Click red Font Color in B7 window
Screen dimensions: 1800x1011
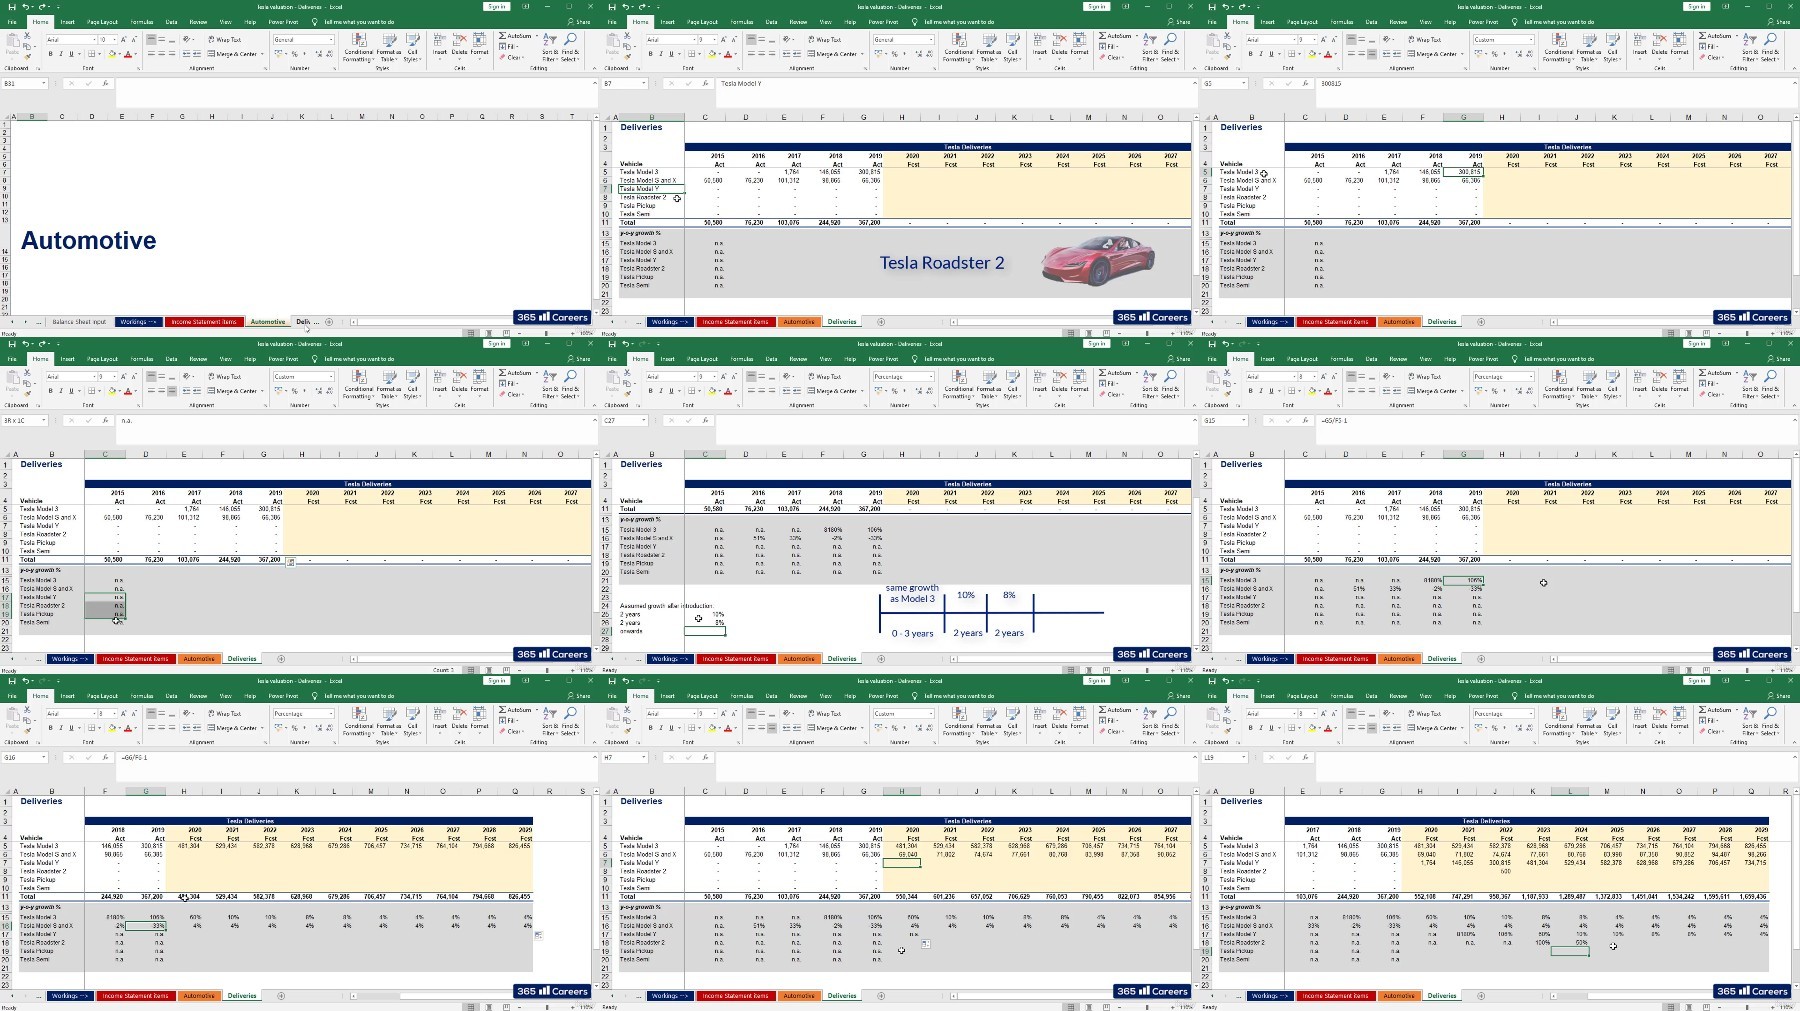pos(728,54)
